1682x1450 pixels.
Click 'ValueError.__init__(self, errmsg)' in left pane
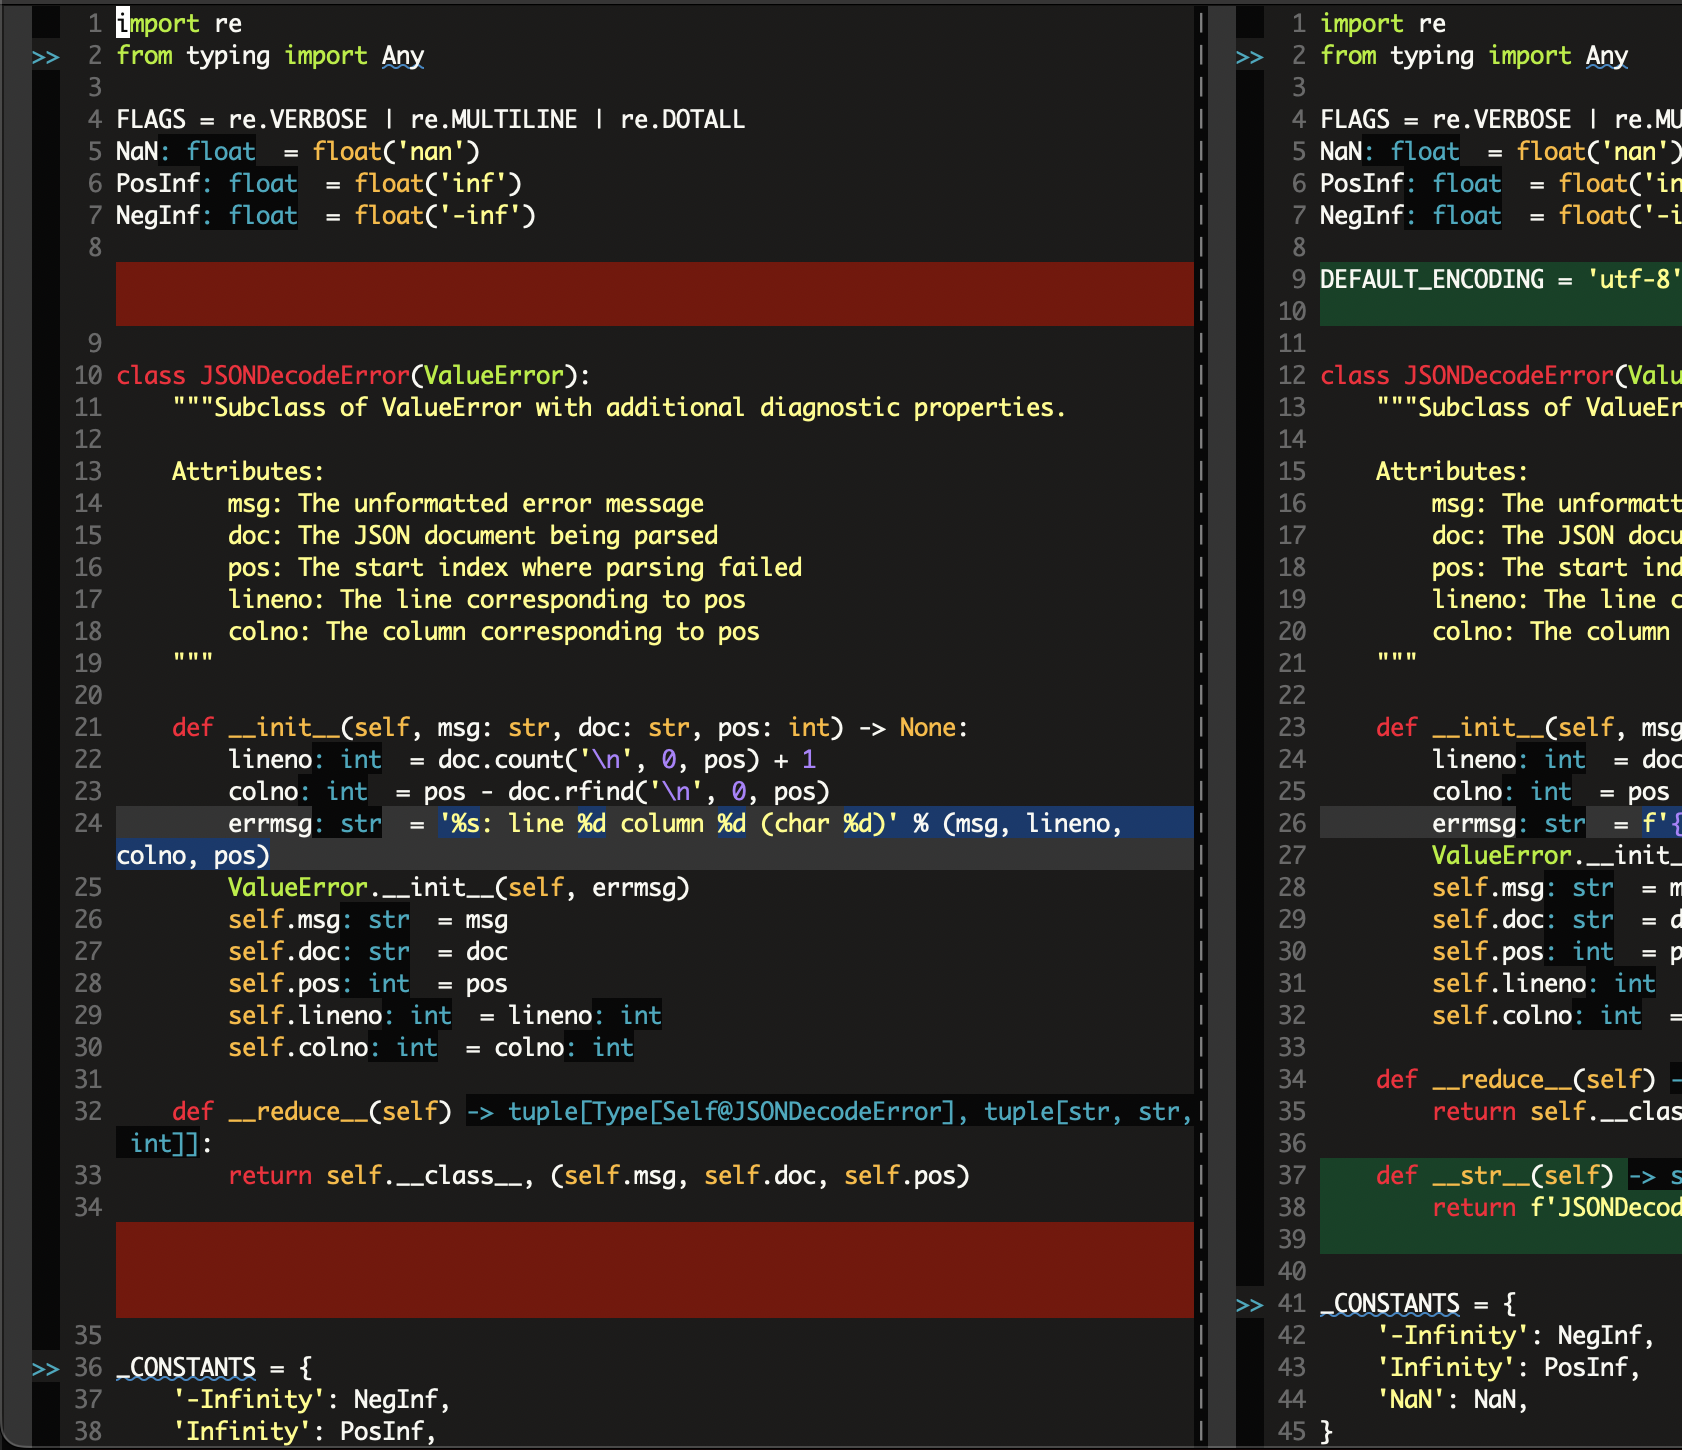pyautogui.click(x=459, y=888)
